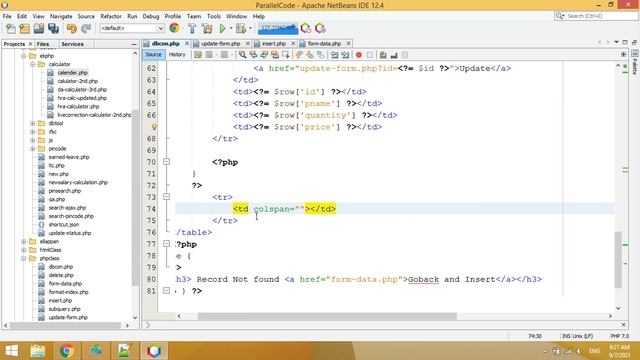Click the Search field
The image size is (640, 360).
pyautogui.click(x=596, y=16)
